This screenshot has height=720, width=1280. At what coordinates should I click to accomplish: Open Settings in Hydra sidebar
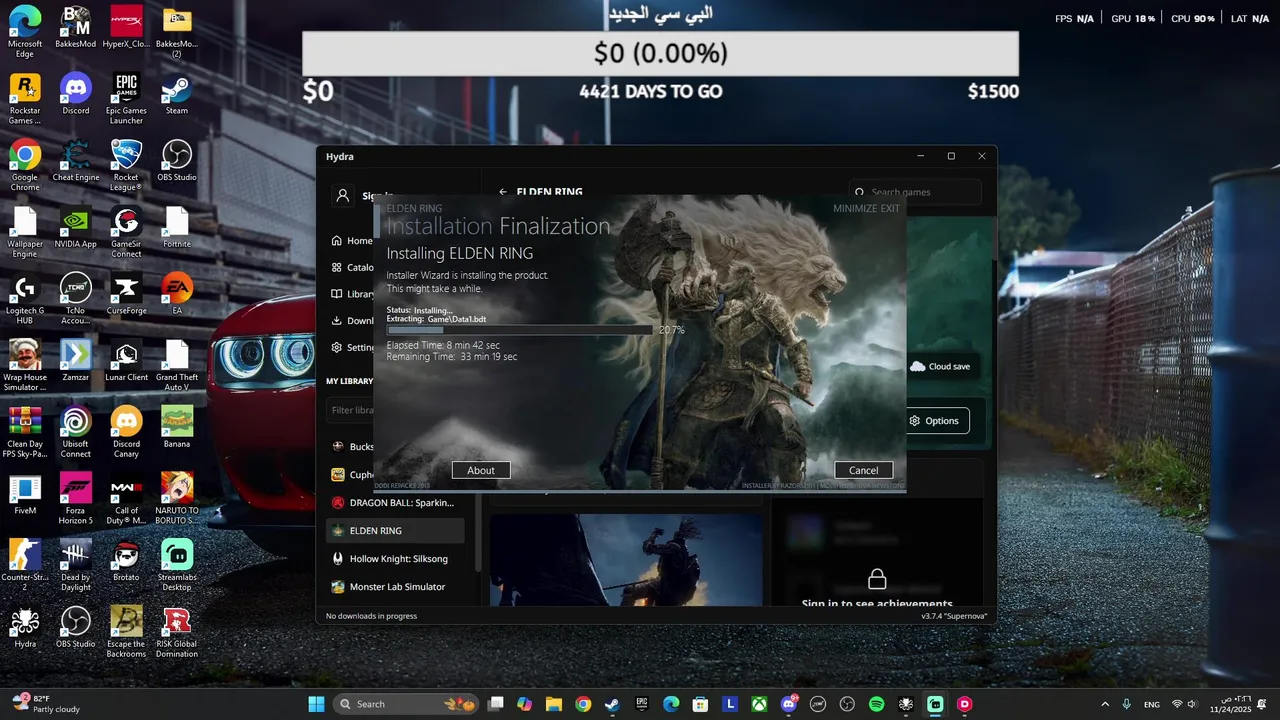352,348
